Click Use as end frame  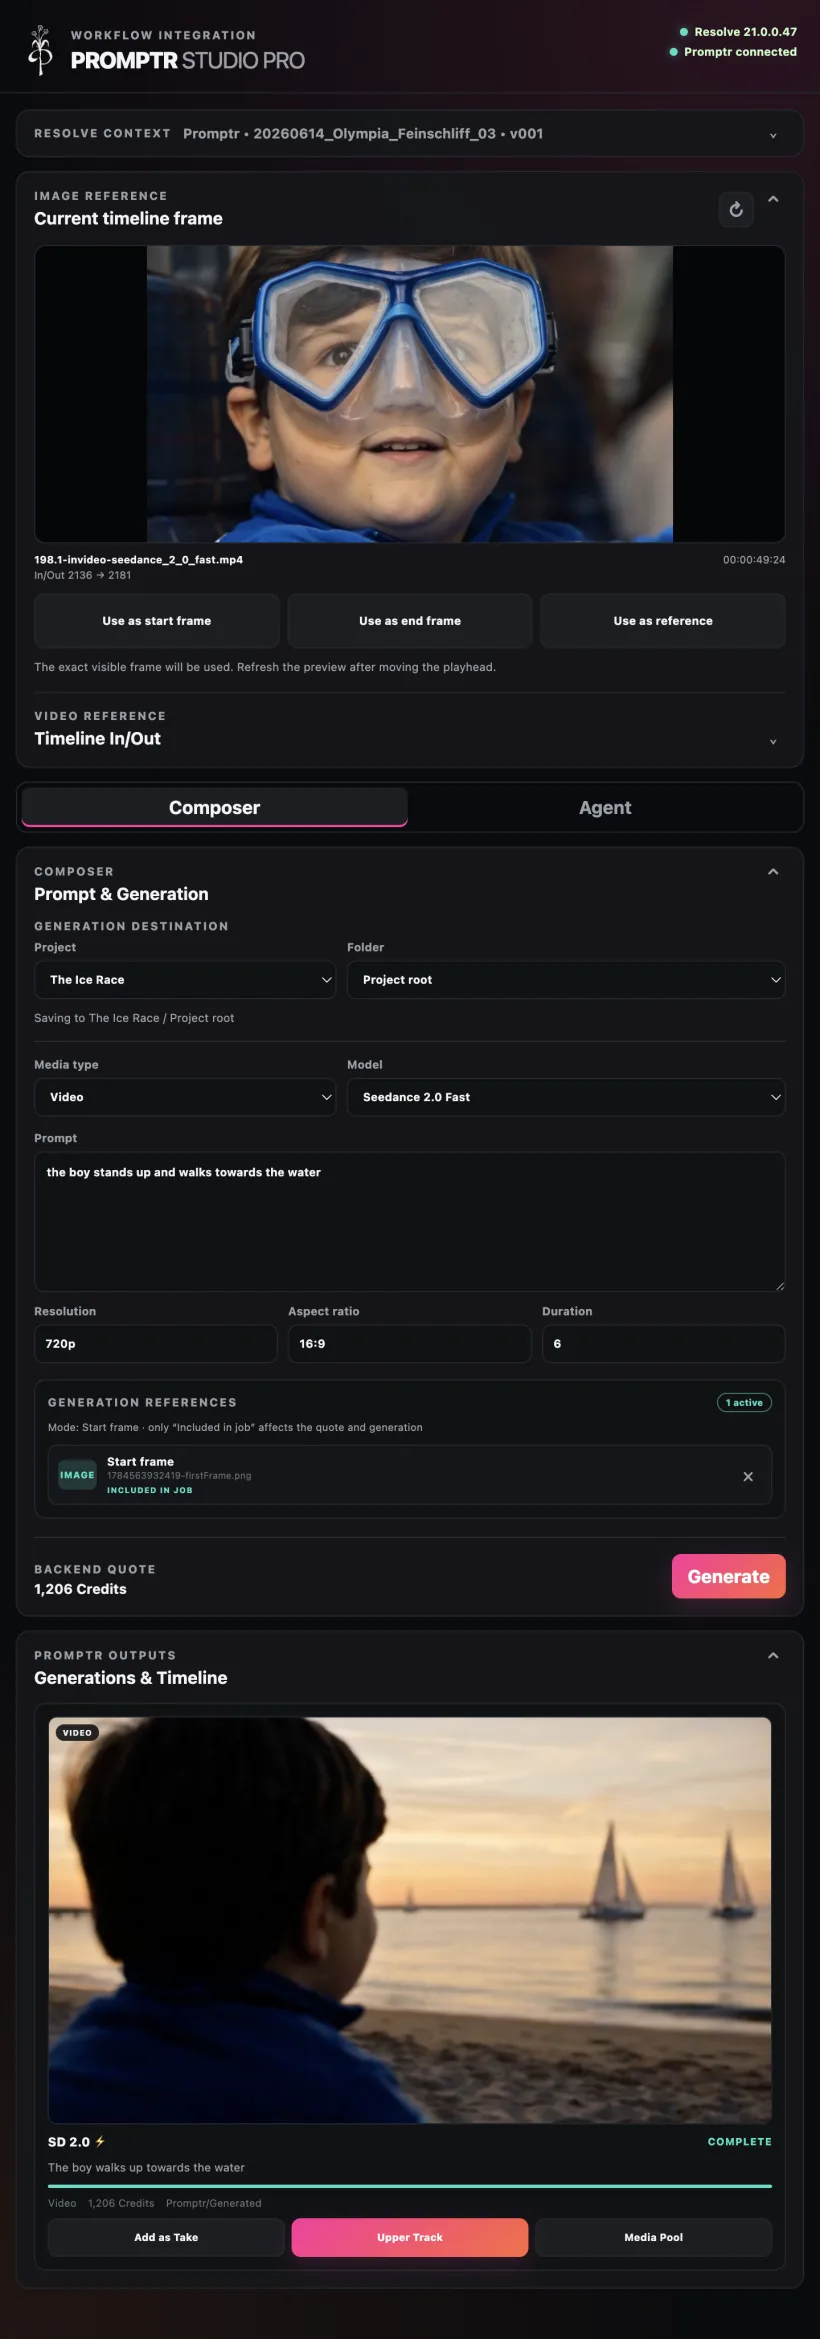(410, 621)
